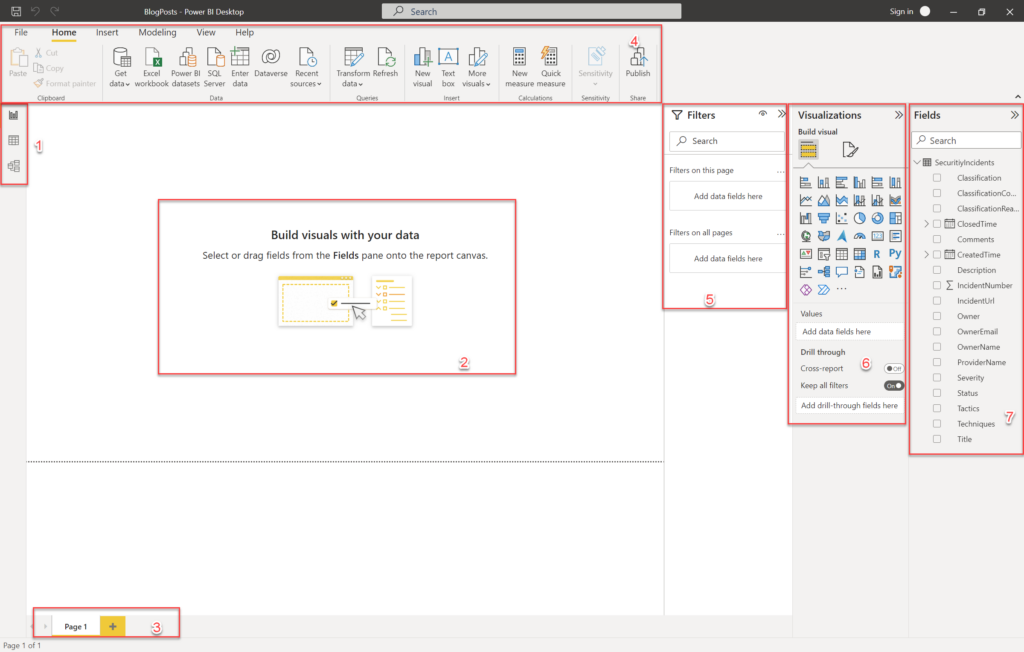
Task: Expand the CreatedTime date hierarchy
Action: click(926, 255)
